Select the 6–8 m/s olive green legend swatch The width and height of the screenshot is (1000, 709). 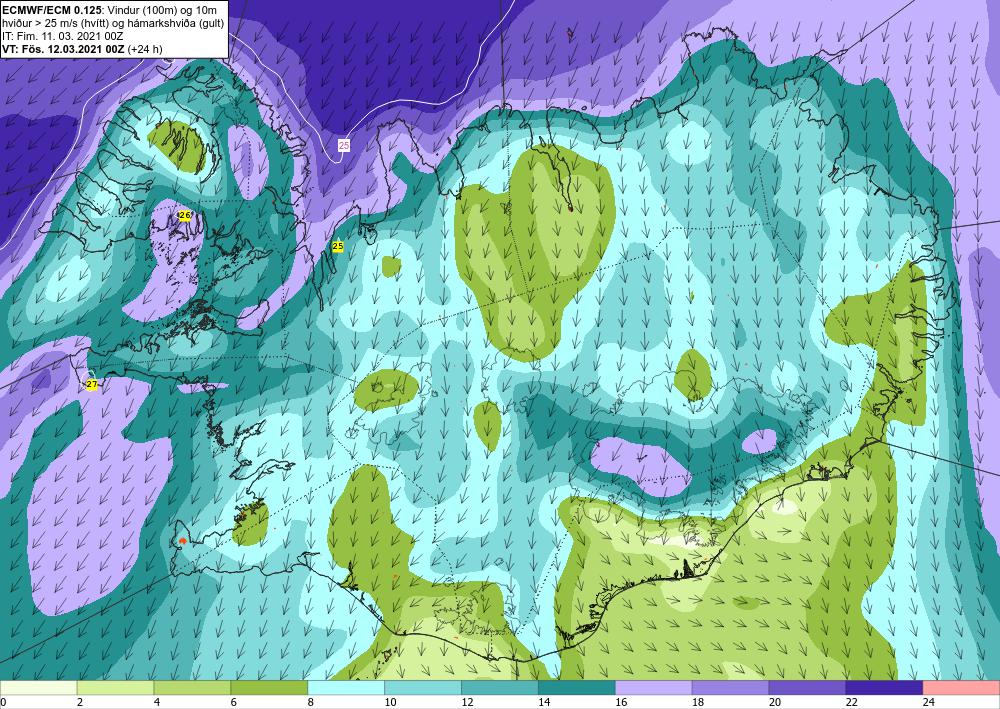tap(269, 688)
